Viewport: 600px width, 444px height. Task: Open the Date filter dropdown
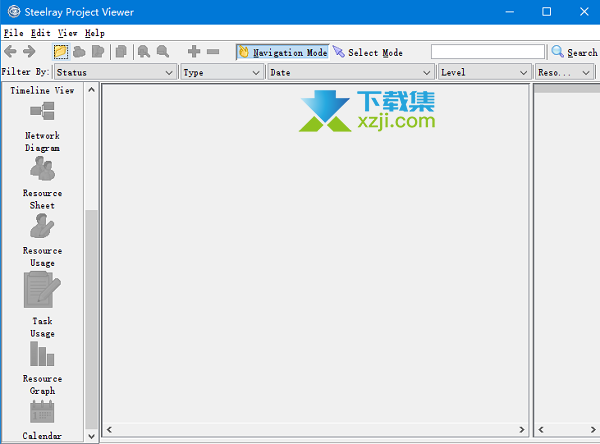351,72
